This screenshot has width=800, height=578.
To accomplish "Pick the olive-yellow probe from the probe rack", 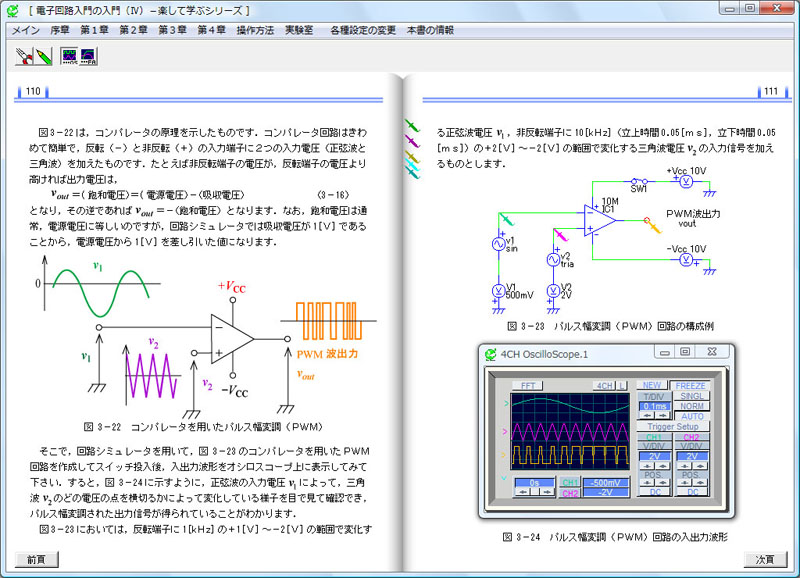I will (x=412, y=156).
